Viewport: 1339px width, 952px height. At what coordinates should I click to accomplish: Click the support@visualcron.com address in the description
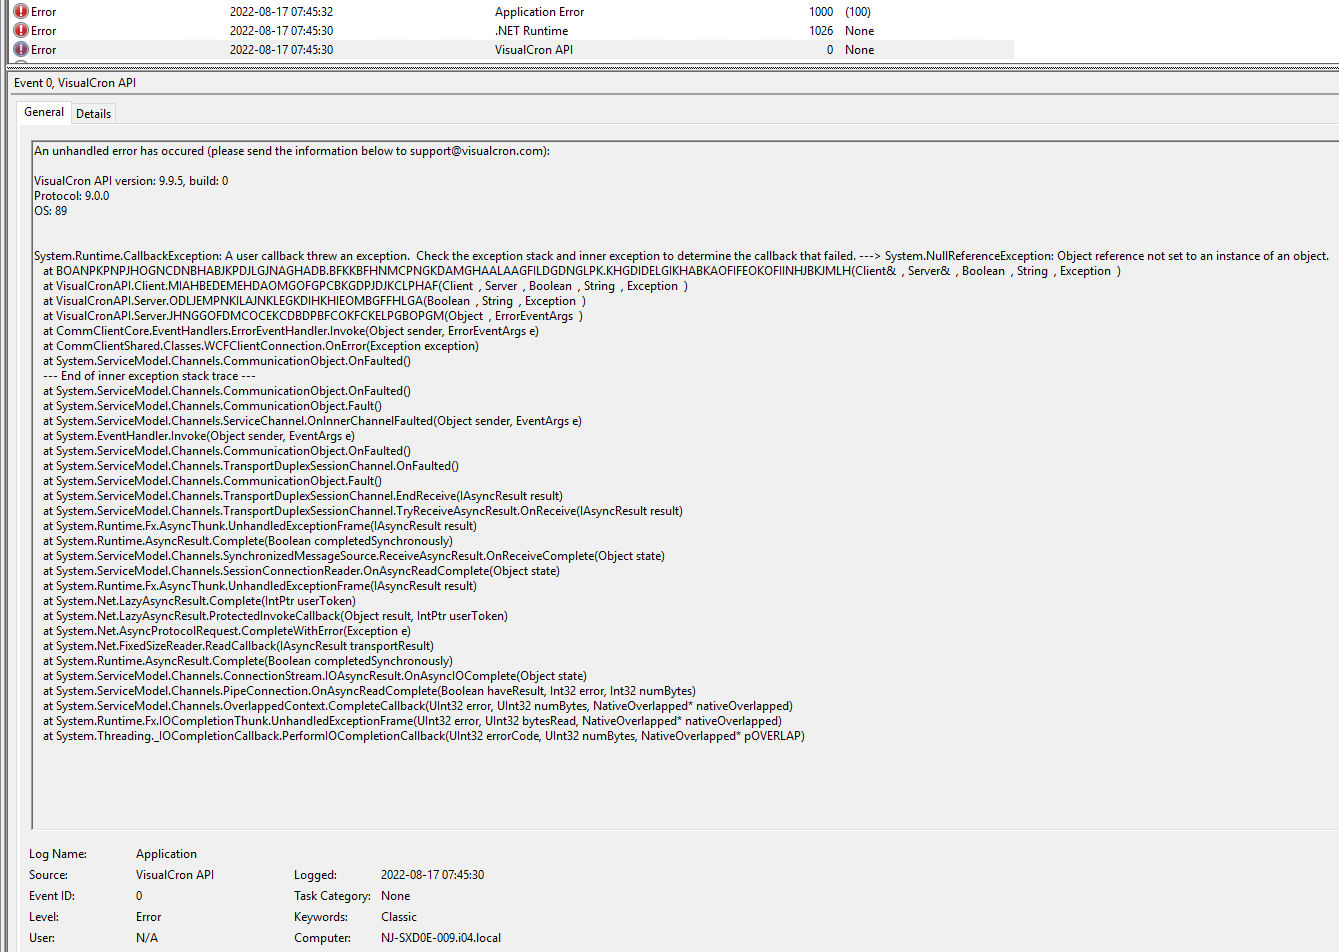point(477,151)
